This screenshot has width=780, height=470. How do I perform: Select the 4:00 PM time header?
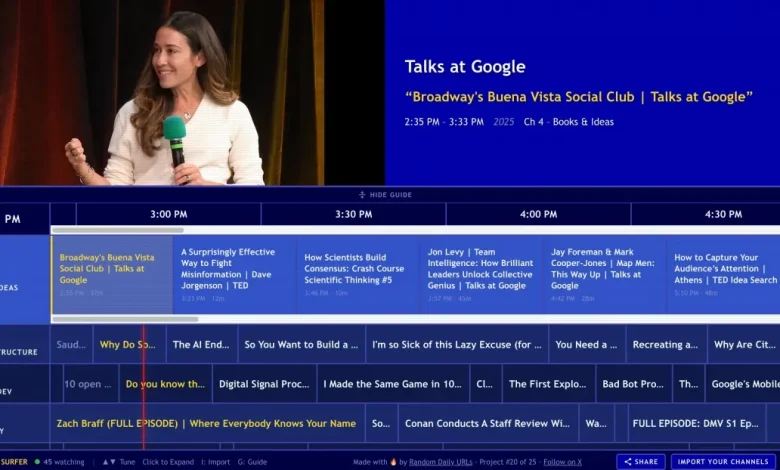tap(538, 214)
